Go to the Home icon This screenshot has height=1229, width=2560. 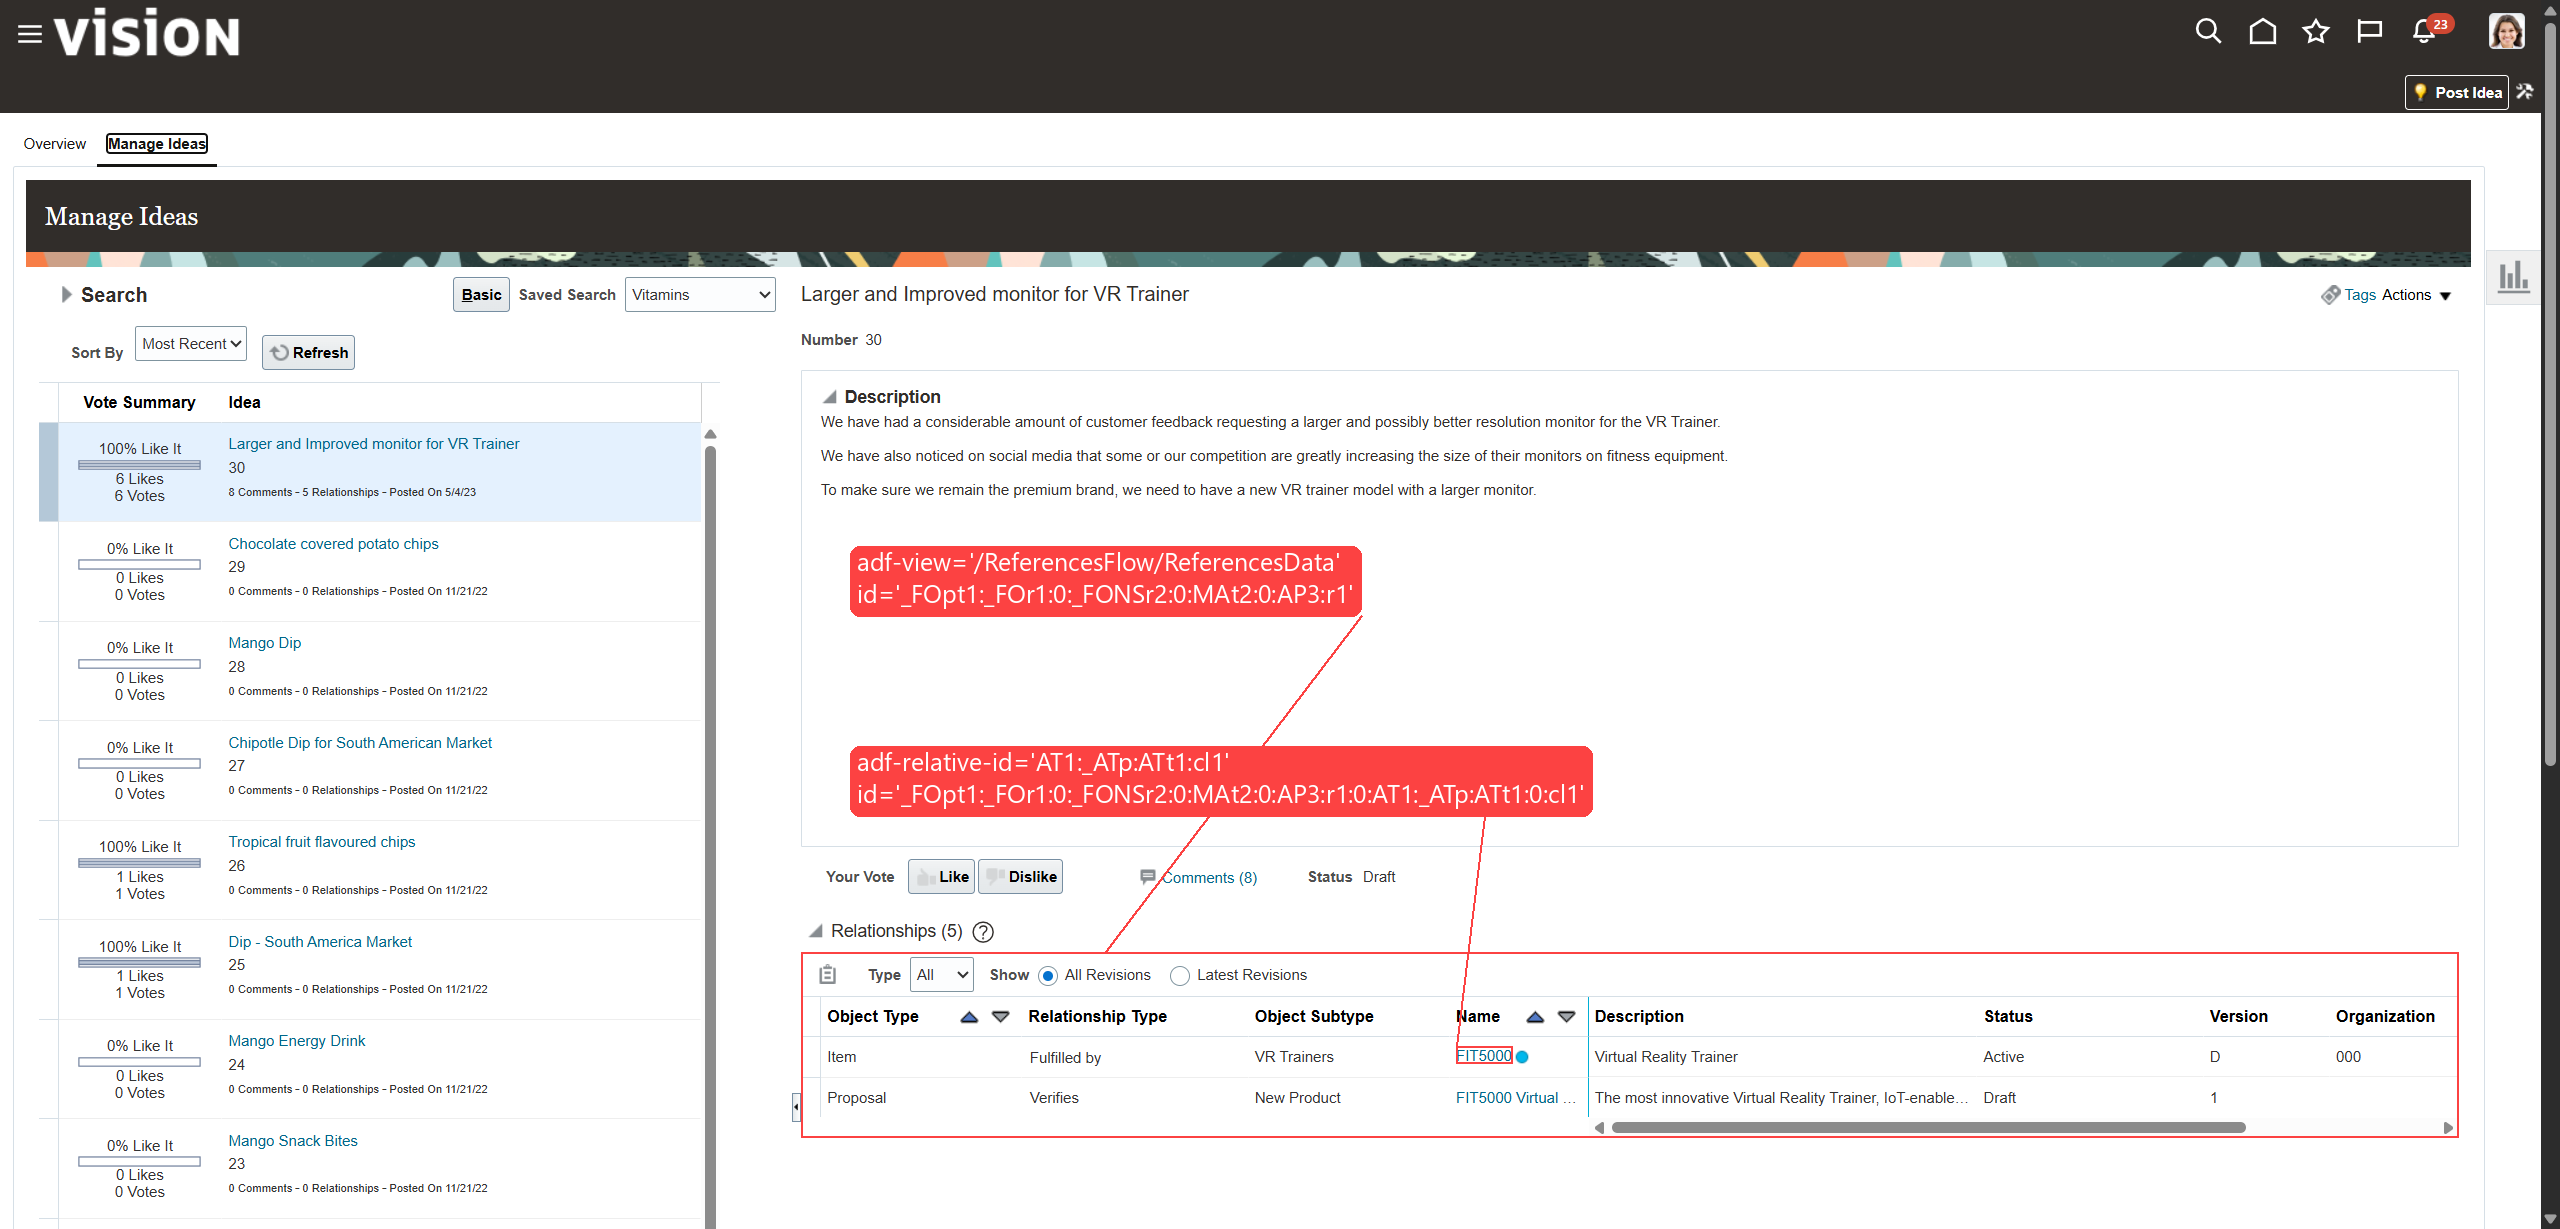pos(2262,32)
